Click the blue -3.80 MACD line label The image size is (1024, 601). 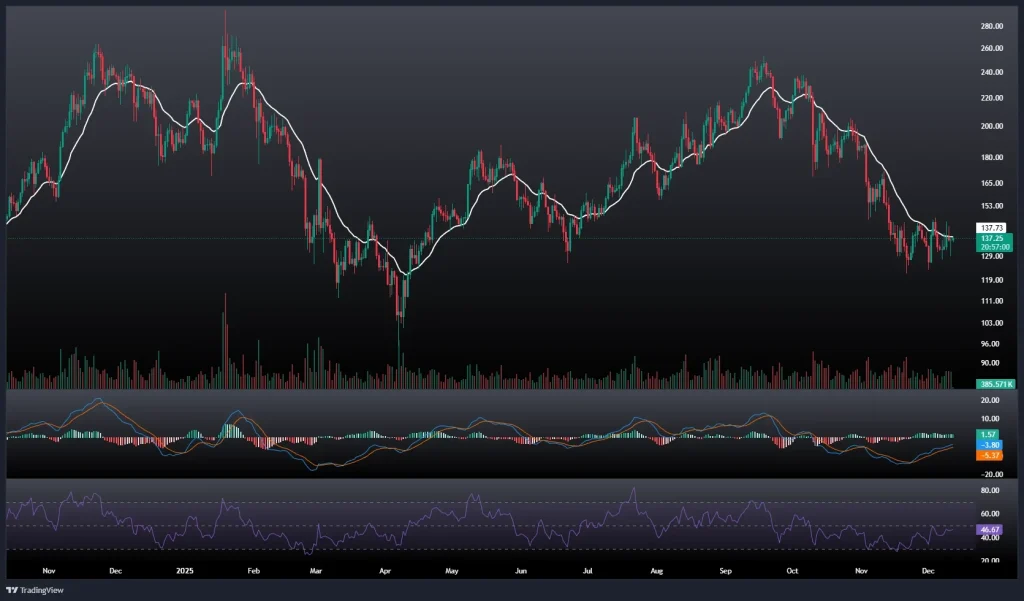click(x=992, y=445)
